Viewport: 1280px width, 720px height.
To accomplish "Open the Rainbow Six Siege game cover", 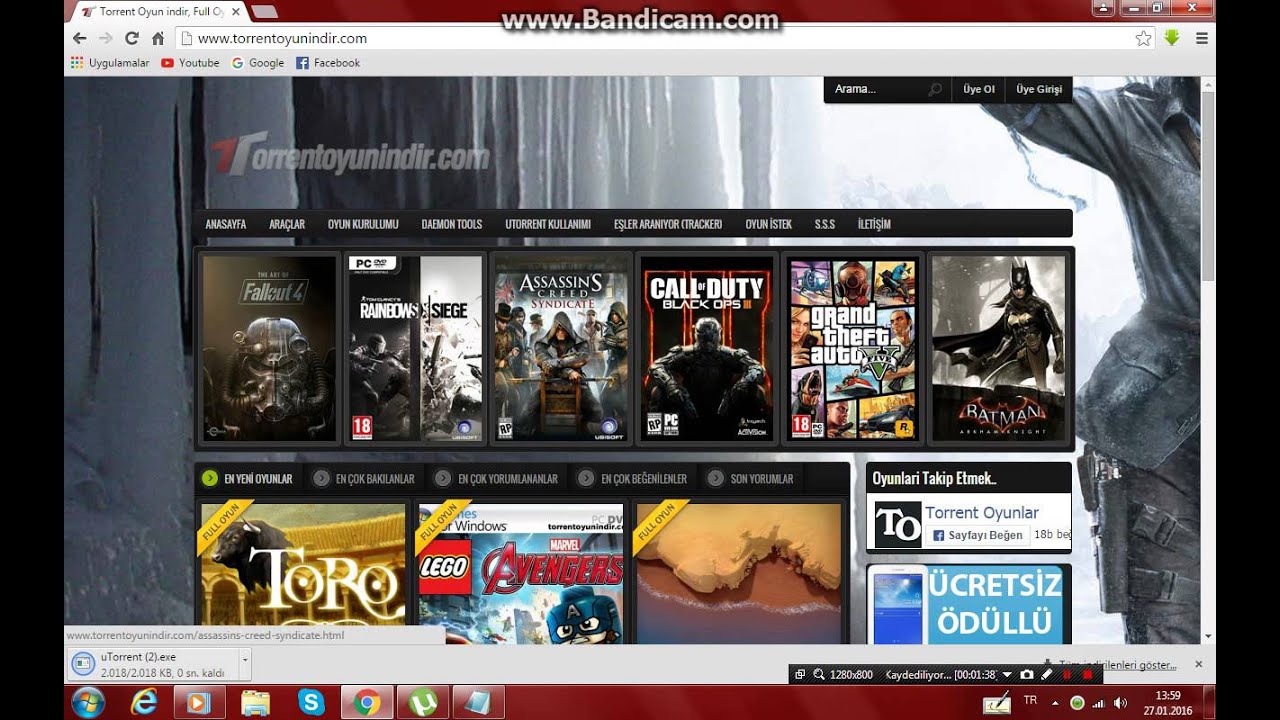I will point(416,348).
